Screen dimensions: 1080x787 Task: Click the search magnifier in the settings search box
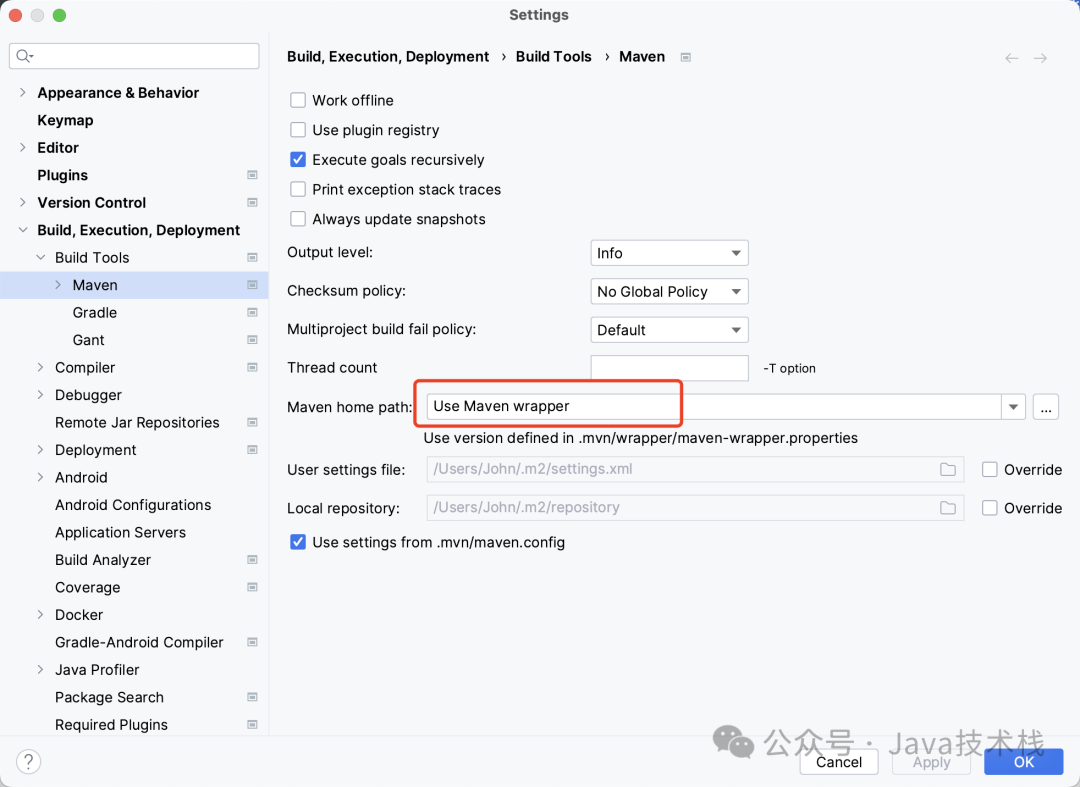coord(22,56)
